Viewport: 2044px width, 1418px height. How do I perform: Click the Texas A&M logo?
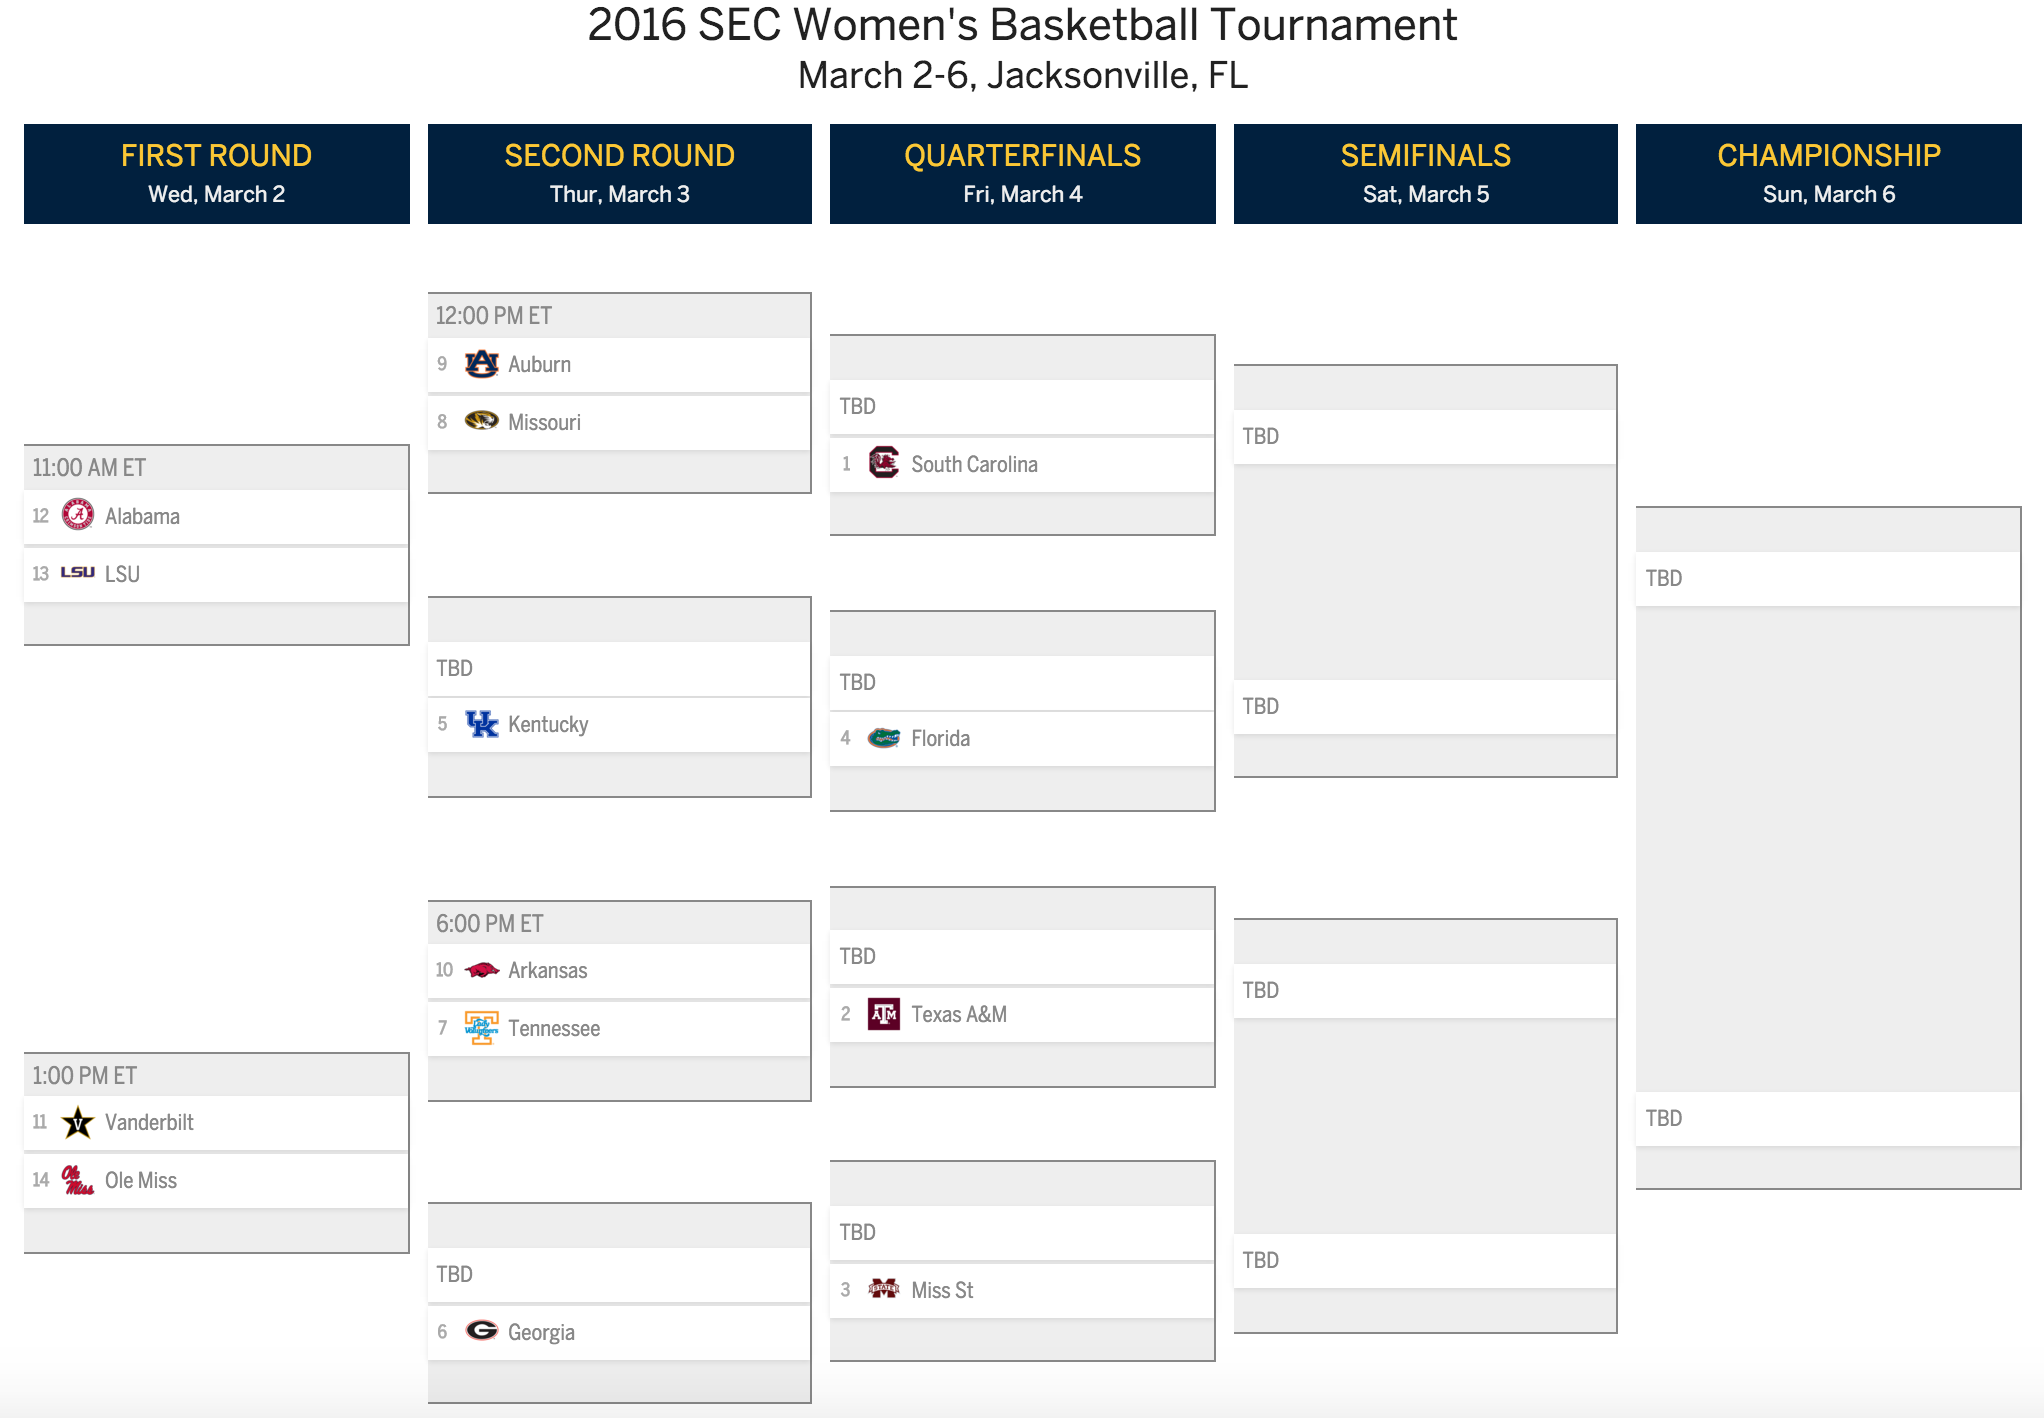pyautogui.click(x=884, y=1014)
